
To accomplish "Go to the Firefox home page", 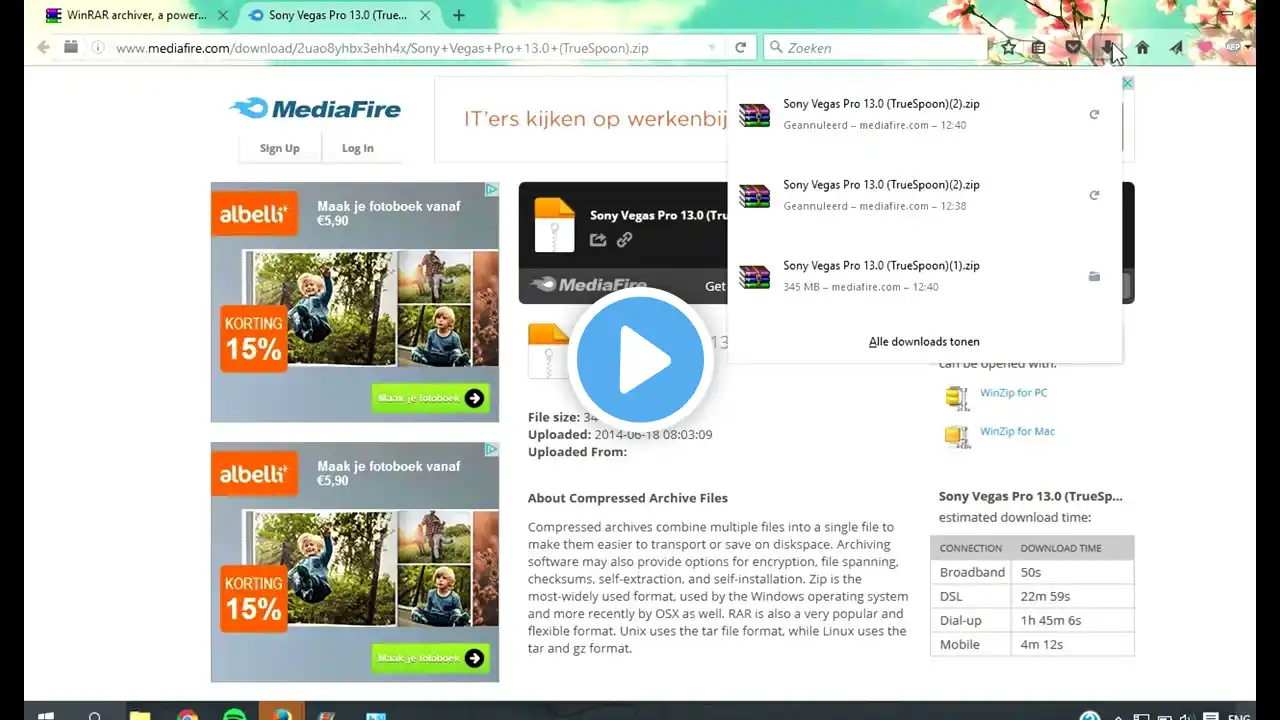I will 1142,47.
